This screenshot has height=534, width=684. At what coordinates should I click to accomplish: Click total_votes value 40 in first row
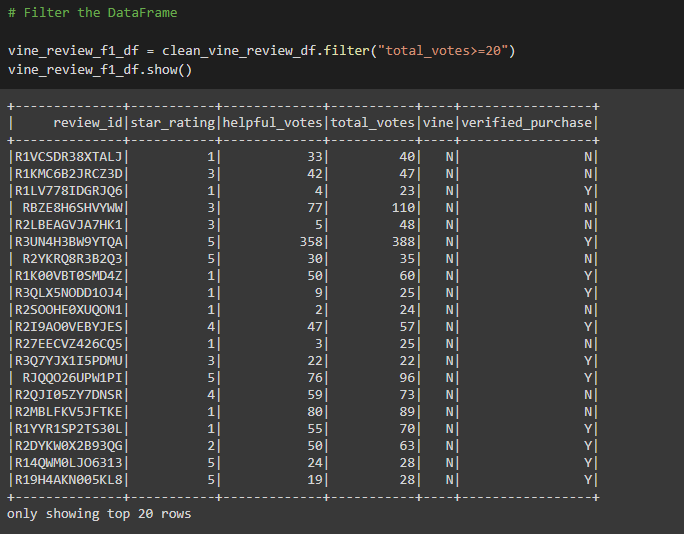[x=407, y=157]
